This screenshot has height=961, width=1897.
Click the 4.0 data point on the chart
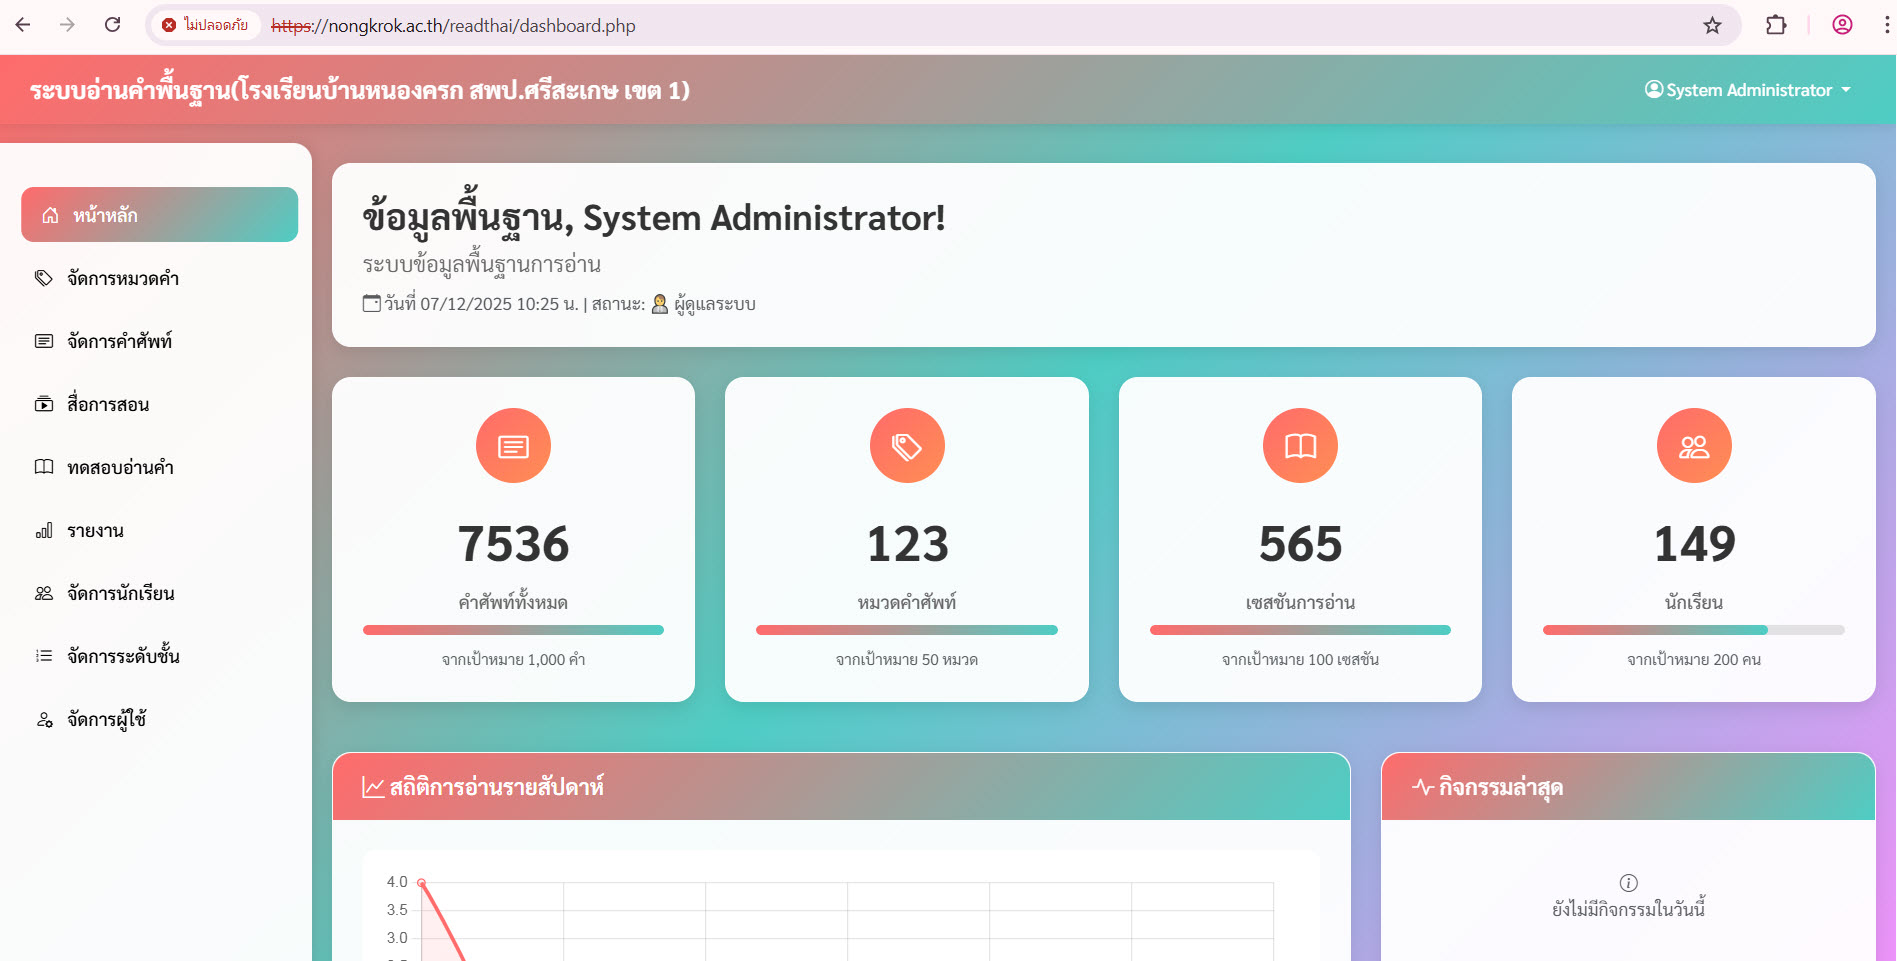tap(422, 882)
